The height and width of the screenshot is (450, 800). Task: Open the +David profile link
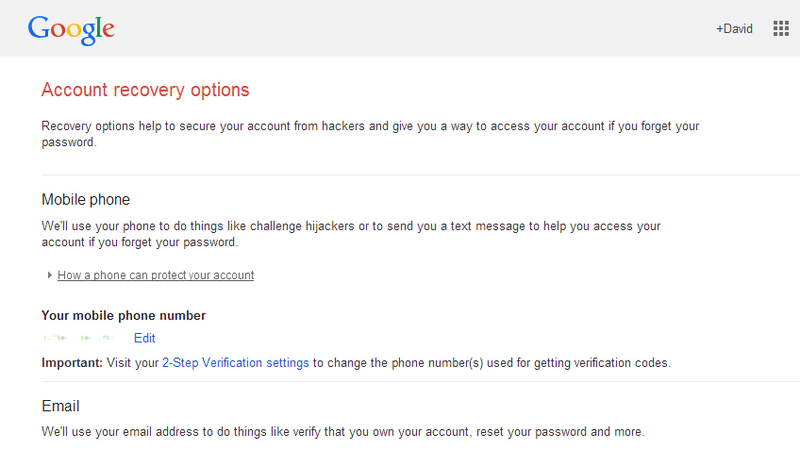[x=734, y=29]
